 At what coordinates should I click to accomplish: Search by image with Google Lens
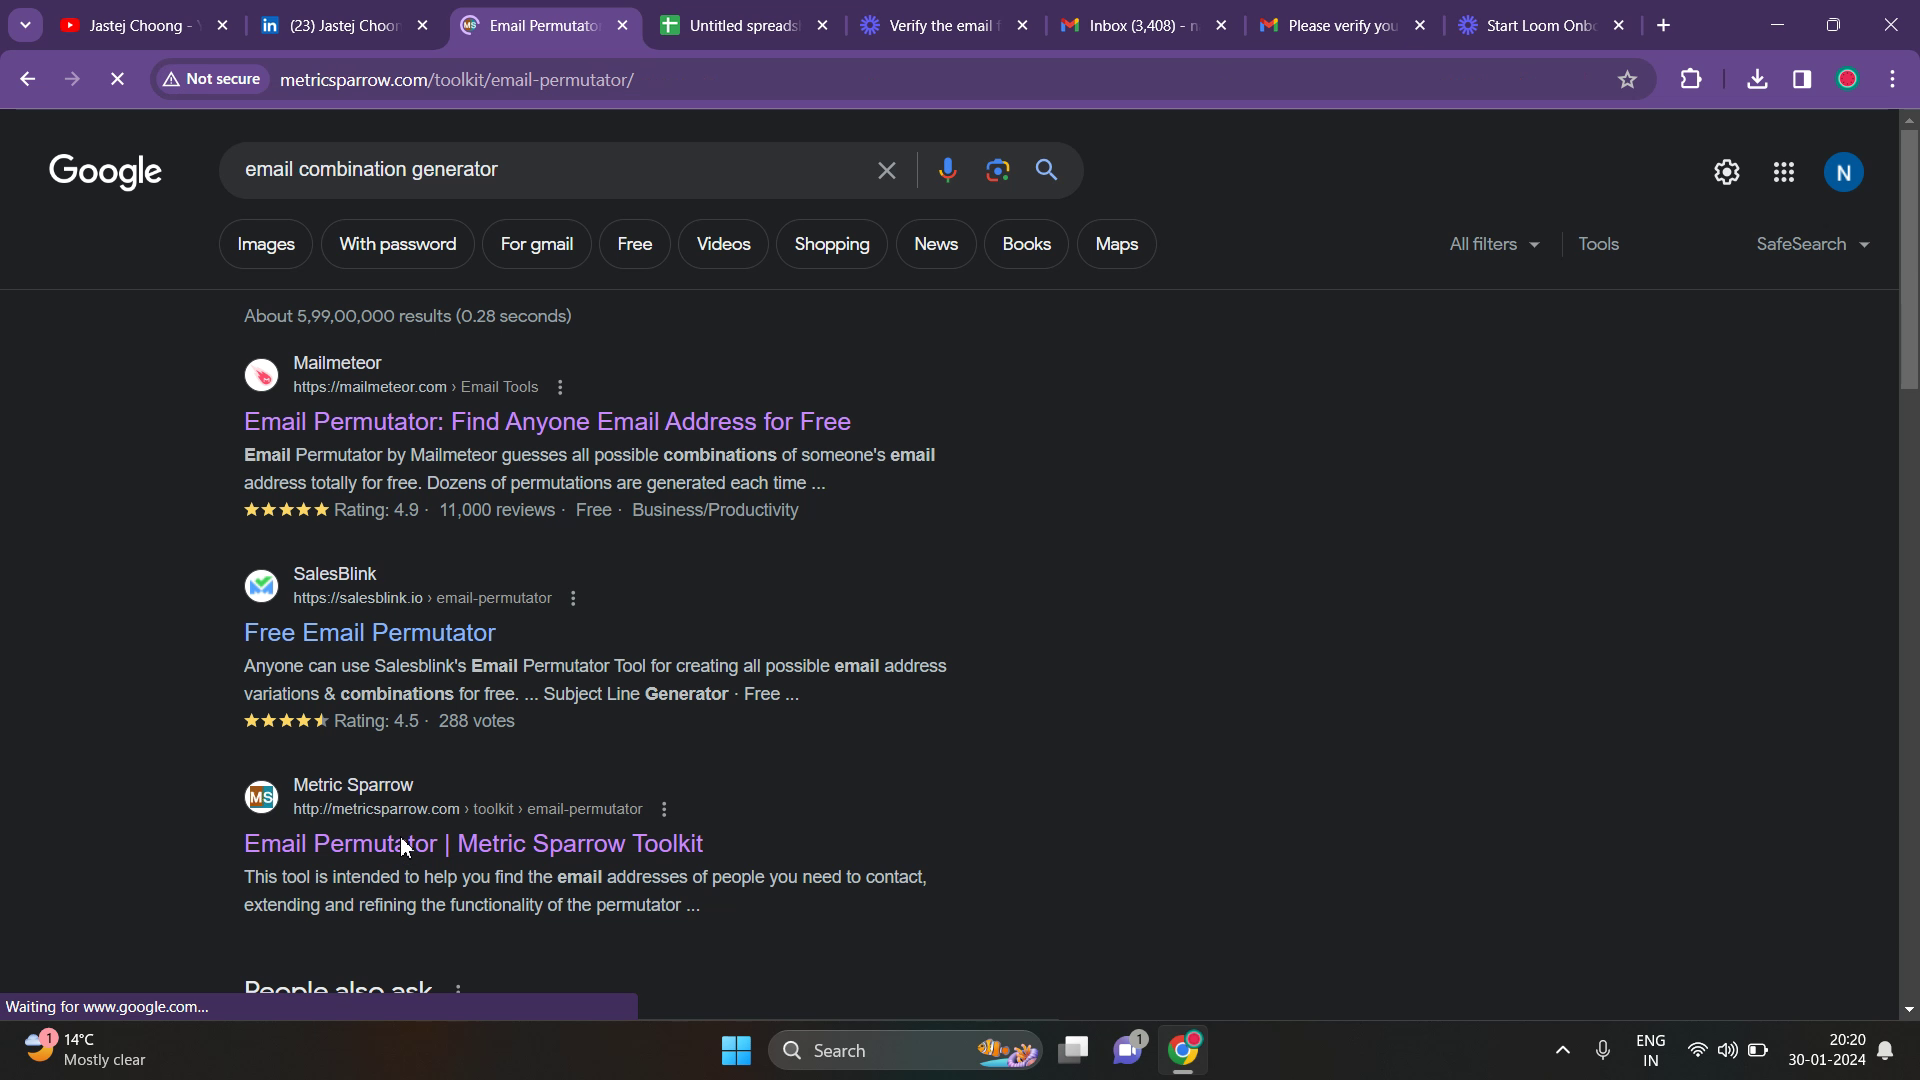pos(997,170)
